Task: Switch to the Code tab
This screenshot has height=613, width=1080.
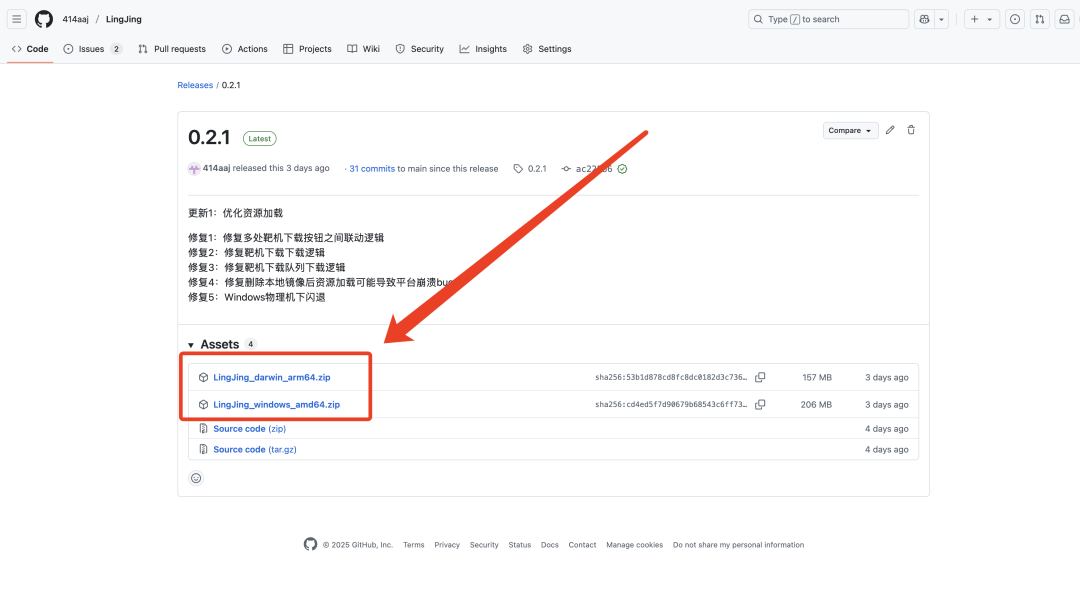Action: point(30,49)
